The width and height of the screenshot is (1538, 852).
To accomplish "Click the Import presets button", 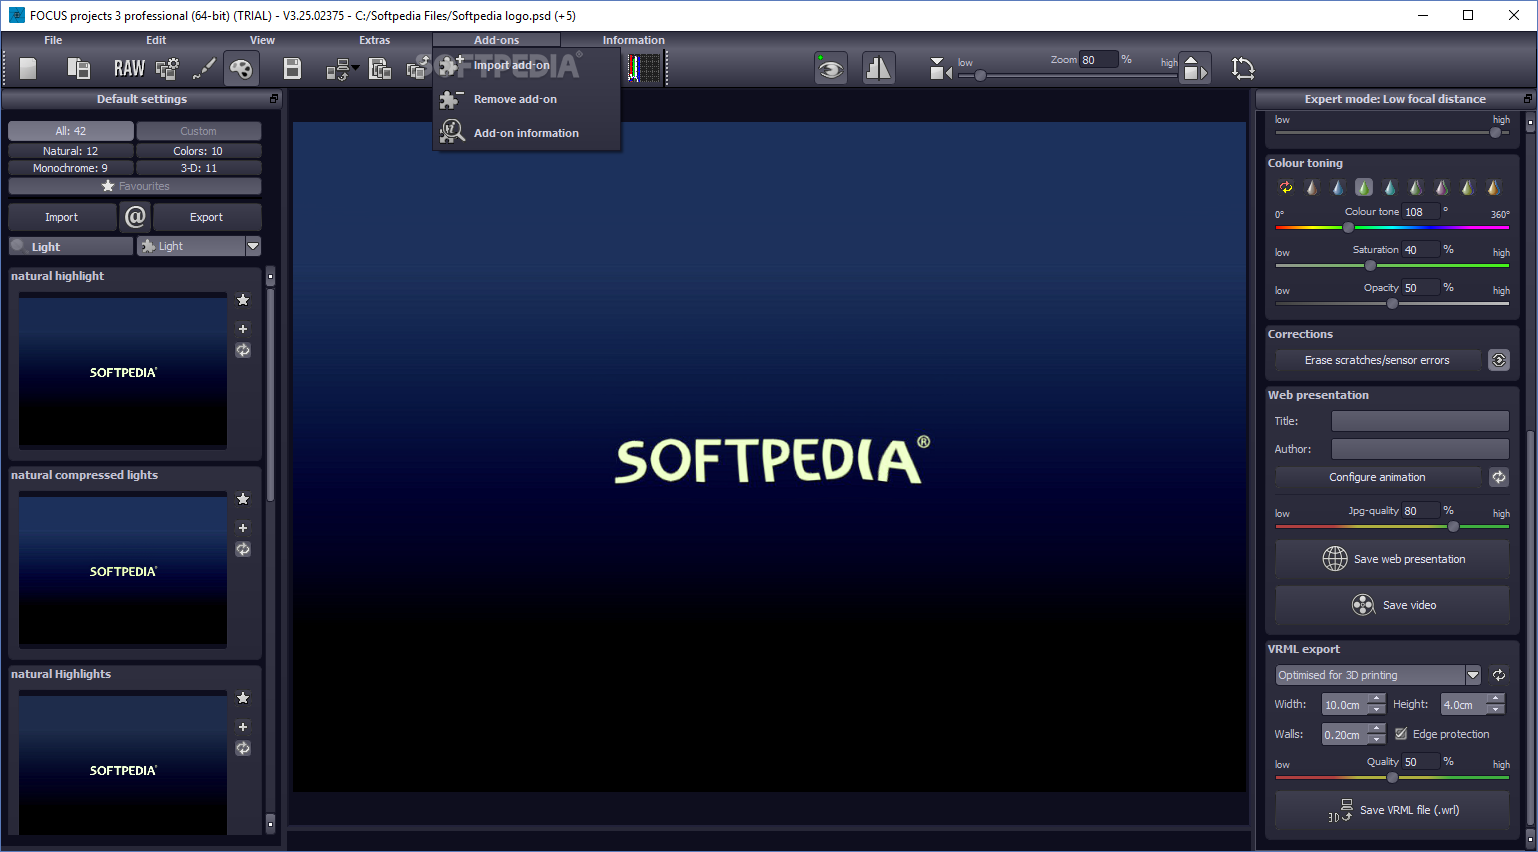I will [62, 217].
